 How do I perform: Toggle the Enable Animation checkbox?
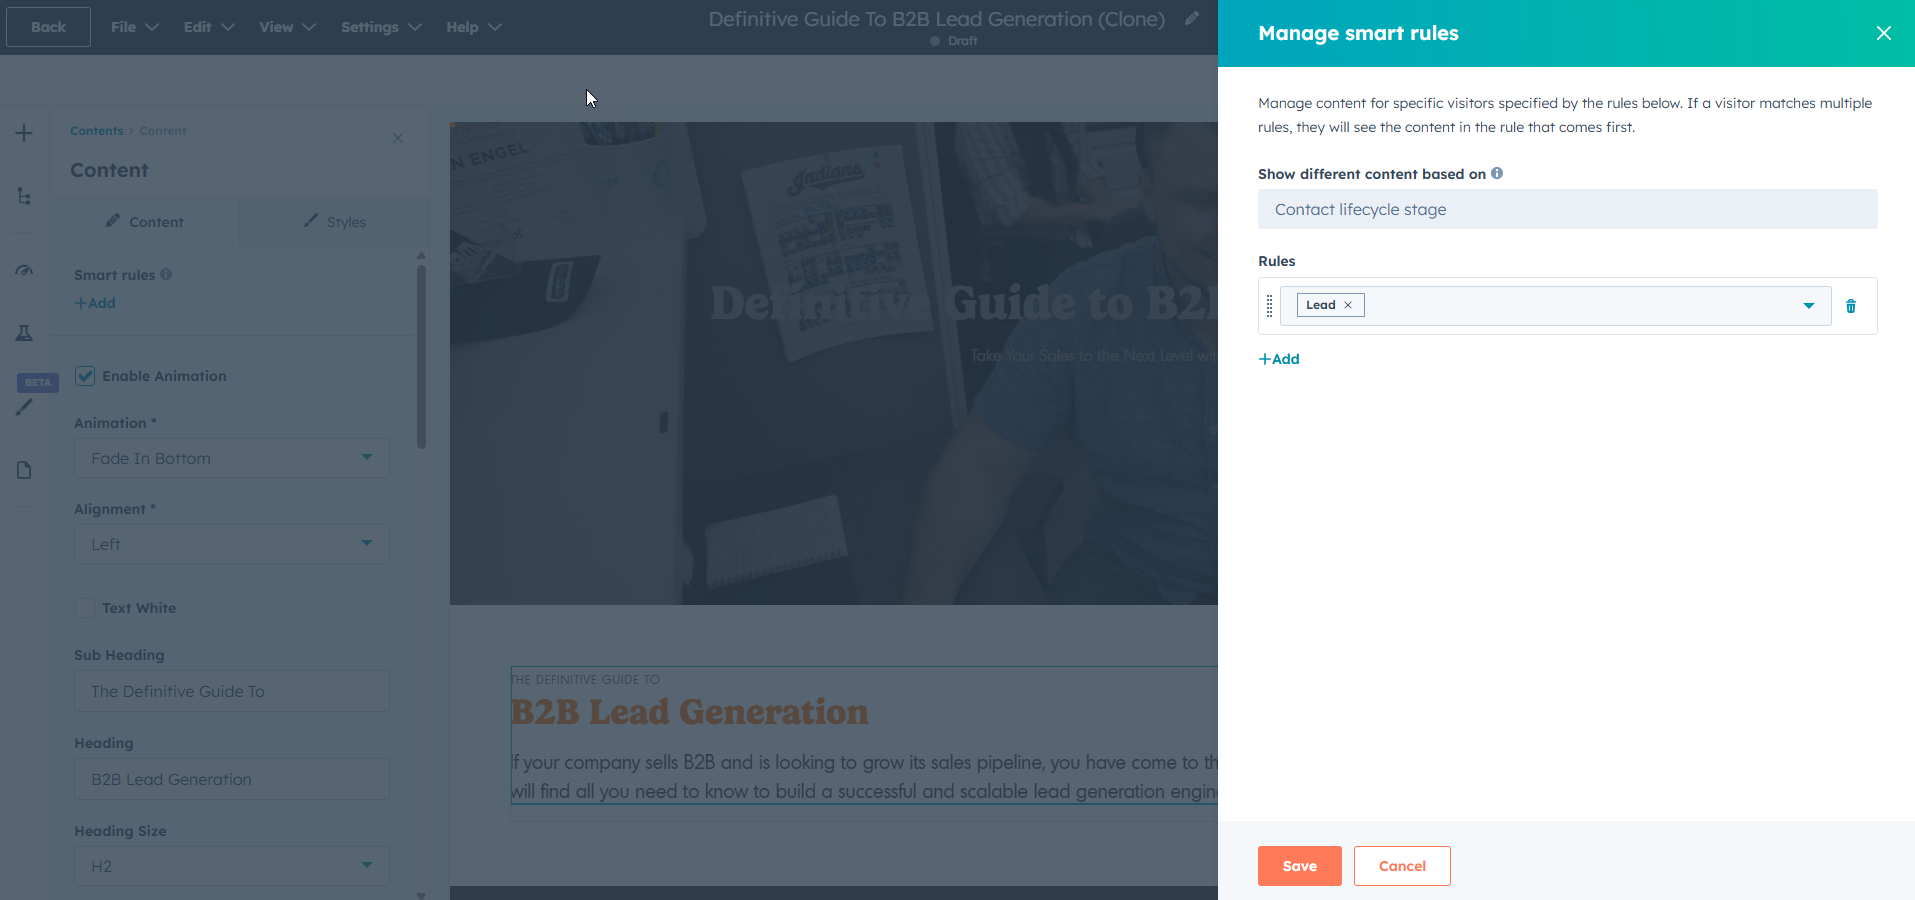pos(85,375)
